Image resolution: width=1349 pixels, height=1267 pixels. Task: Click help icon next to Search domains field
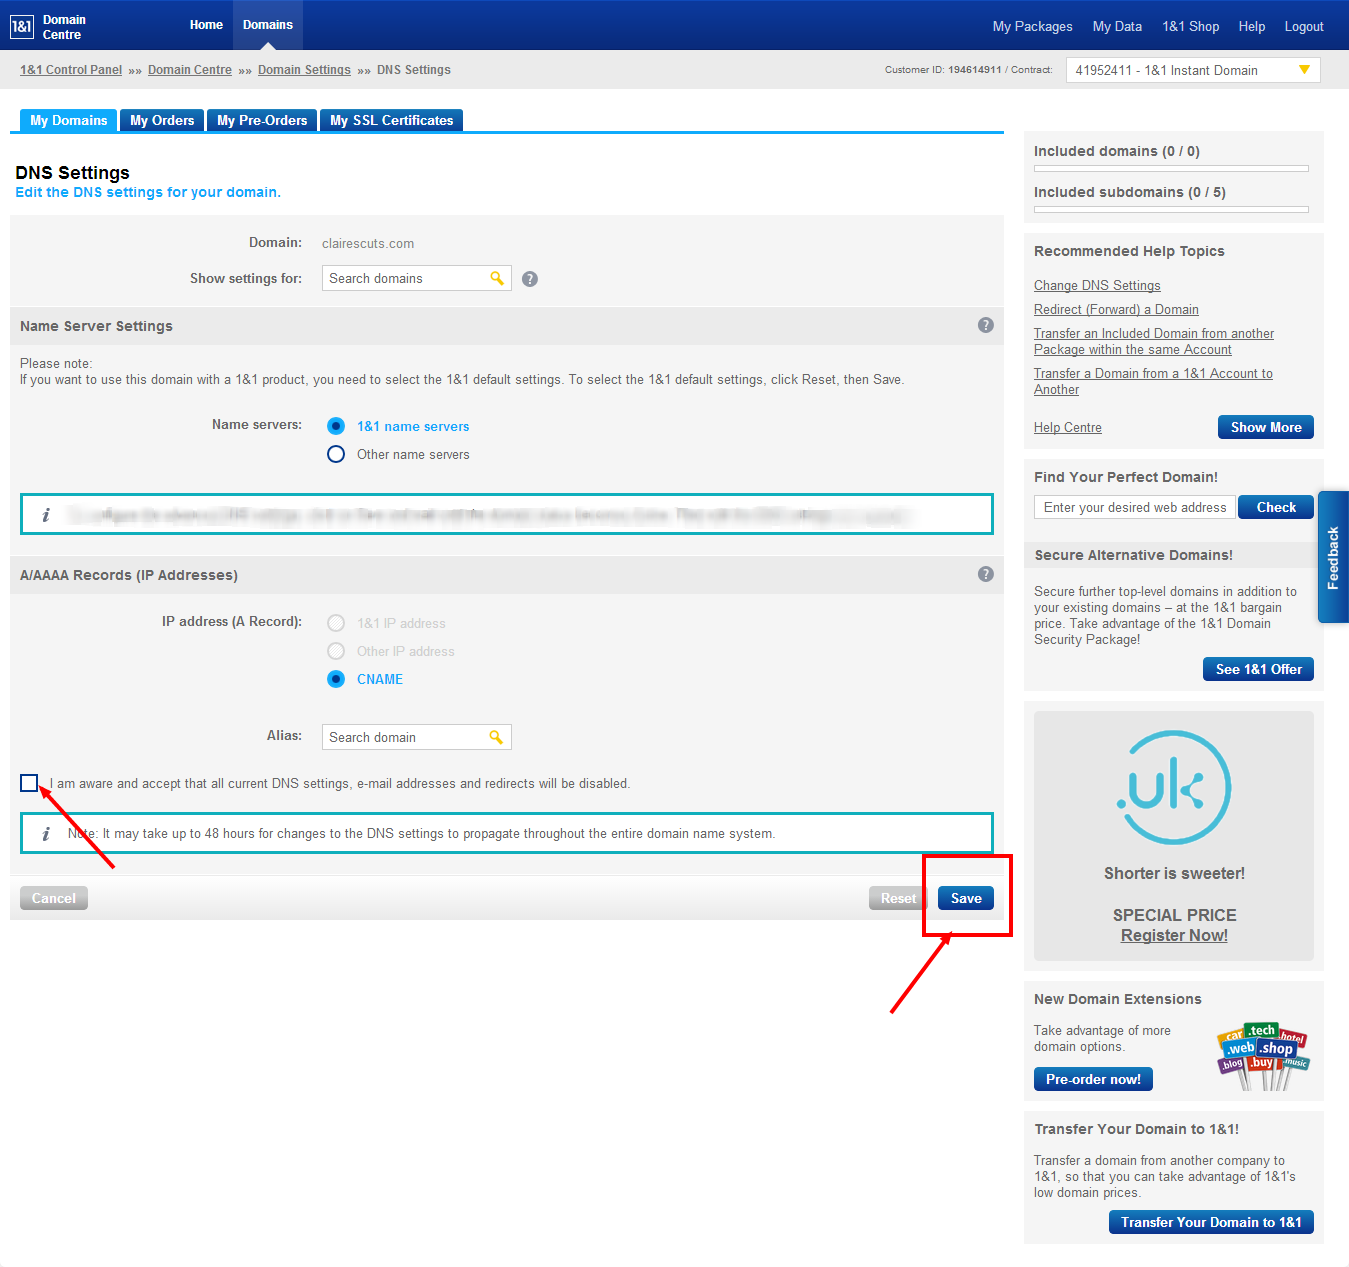click(x=530, y=279)
